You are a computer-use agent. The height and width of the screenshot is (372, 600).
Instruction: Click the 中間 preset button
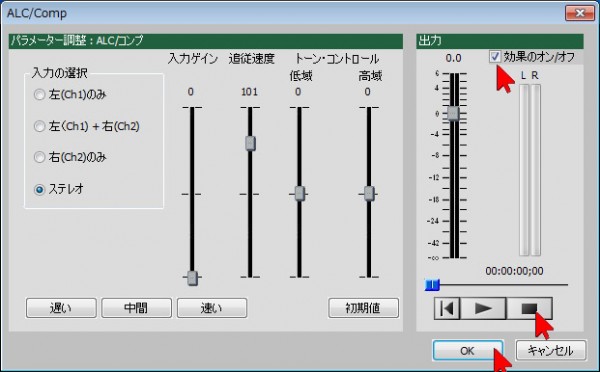pyautogui.click(x=136, y=308)
